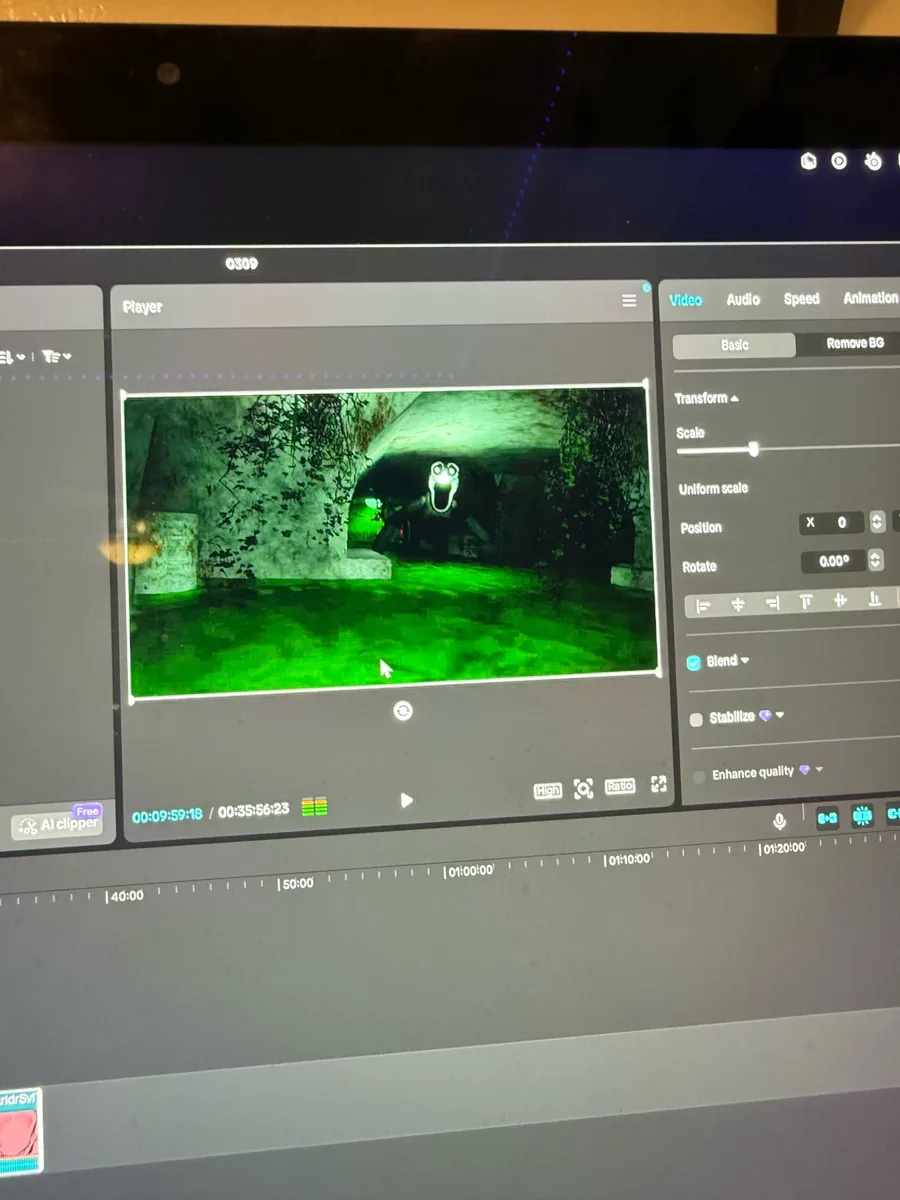The height and width of the screenshot is (1200, 900).
Task: Switch to the Speed tab
Action: pyautogui.click(x=802, y=298)
